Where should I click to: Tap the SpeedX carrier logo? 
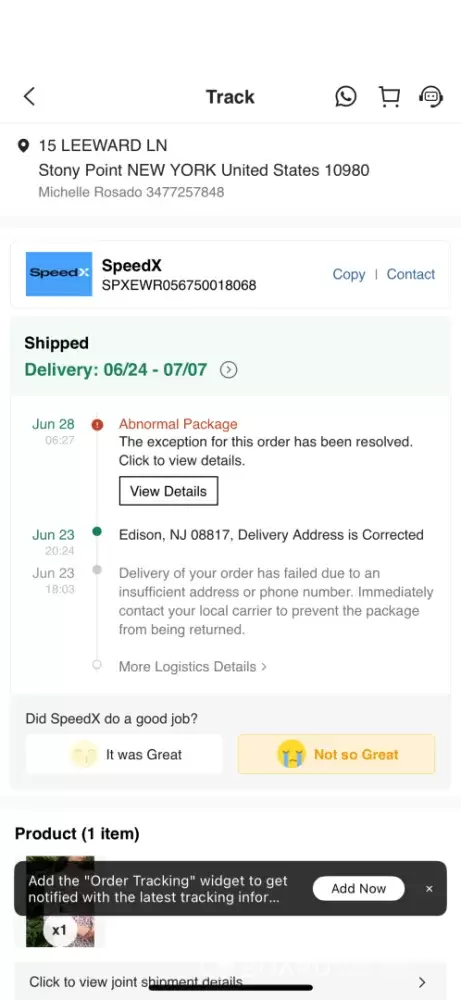point(59,274)
